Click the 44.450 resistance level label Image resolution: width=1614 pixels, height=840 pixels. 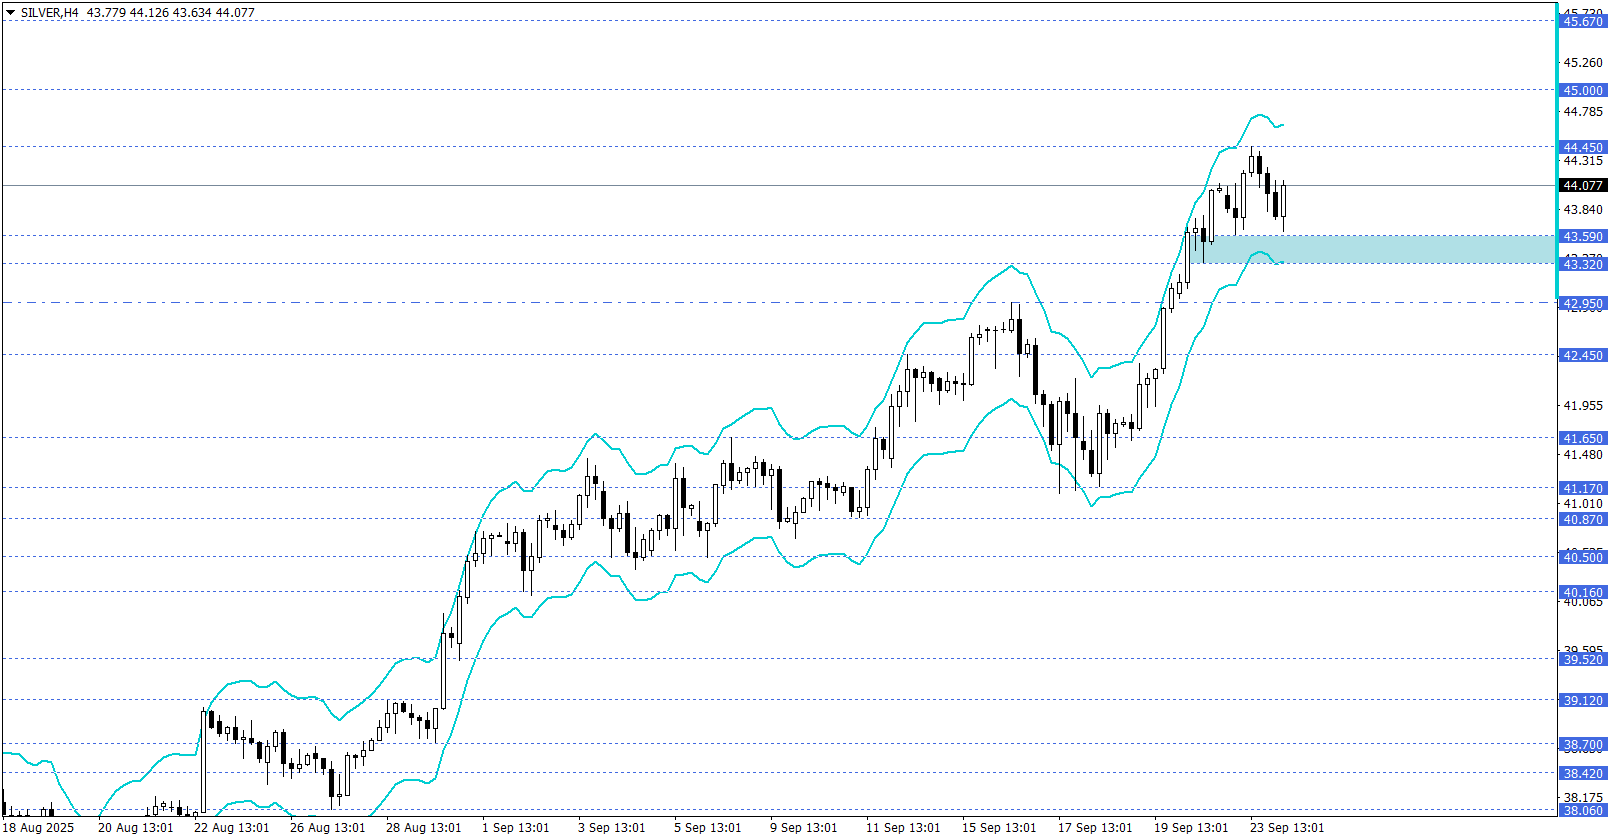coord(1582,147)
